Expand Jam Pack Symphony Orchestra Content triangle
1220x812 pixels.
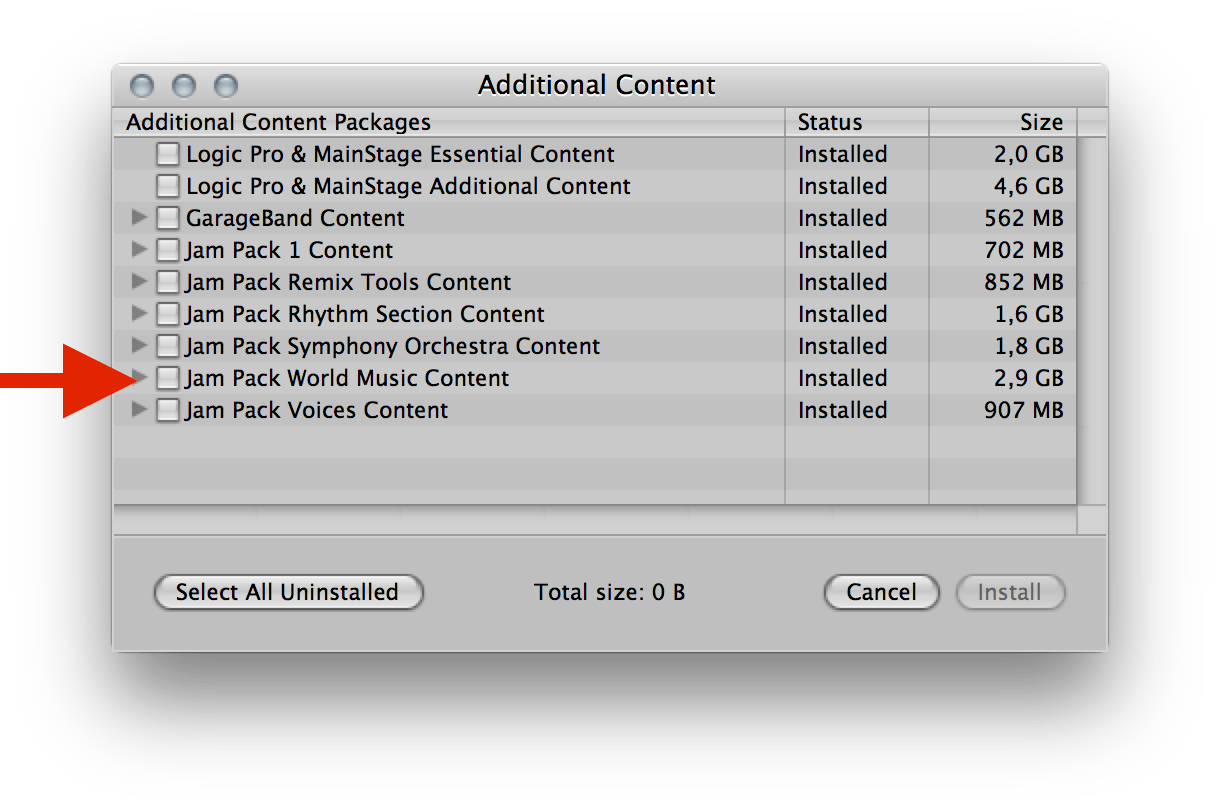pos(139,346)
